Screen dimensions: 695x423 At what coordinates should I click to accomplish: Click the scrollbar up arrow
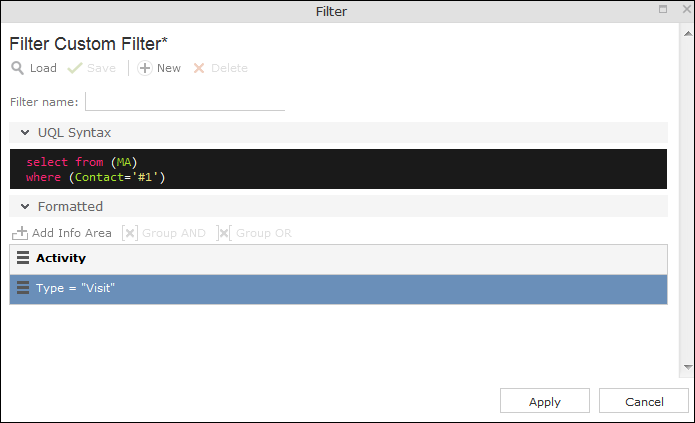pos(688,34)
